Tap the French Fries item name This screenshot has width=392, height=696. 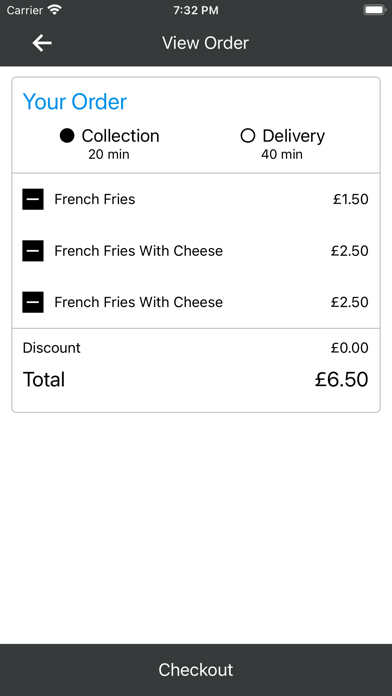pos(95,199)
